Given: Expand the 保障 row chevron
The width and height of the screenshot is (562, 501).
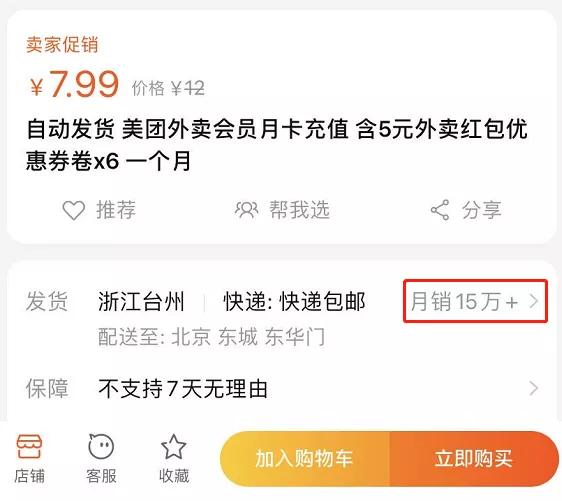Looking at the screenshot, I should 534,388.
